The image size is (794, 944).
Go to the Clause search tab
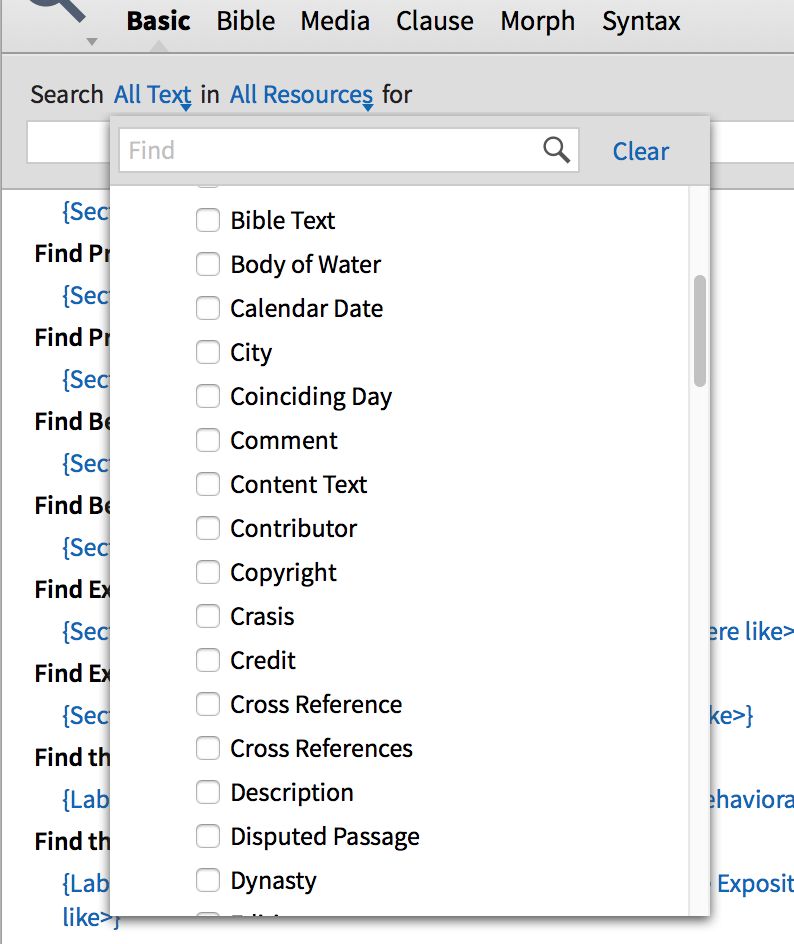(x=435, y=21)
